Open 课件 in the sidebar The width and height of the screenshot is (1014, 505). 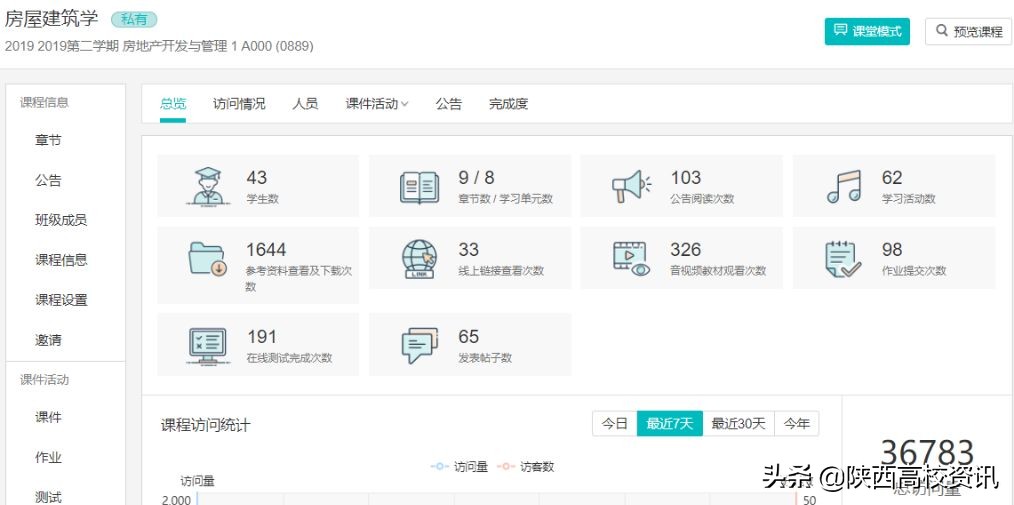48,418
